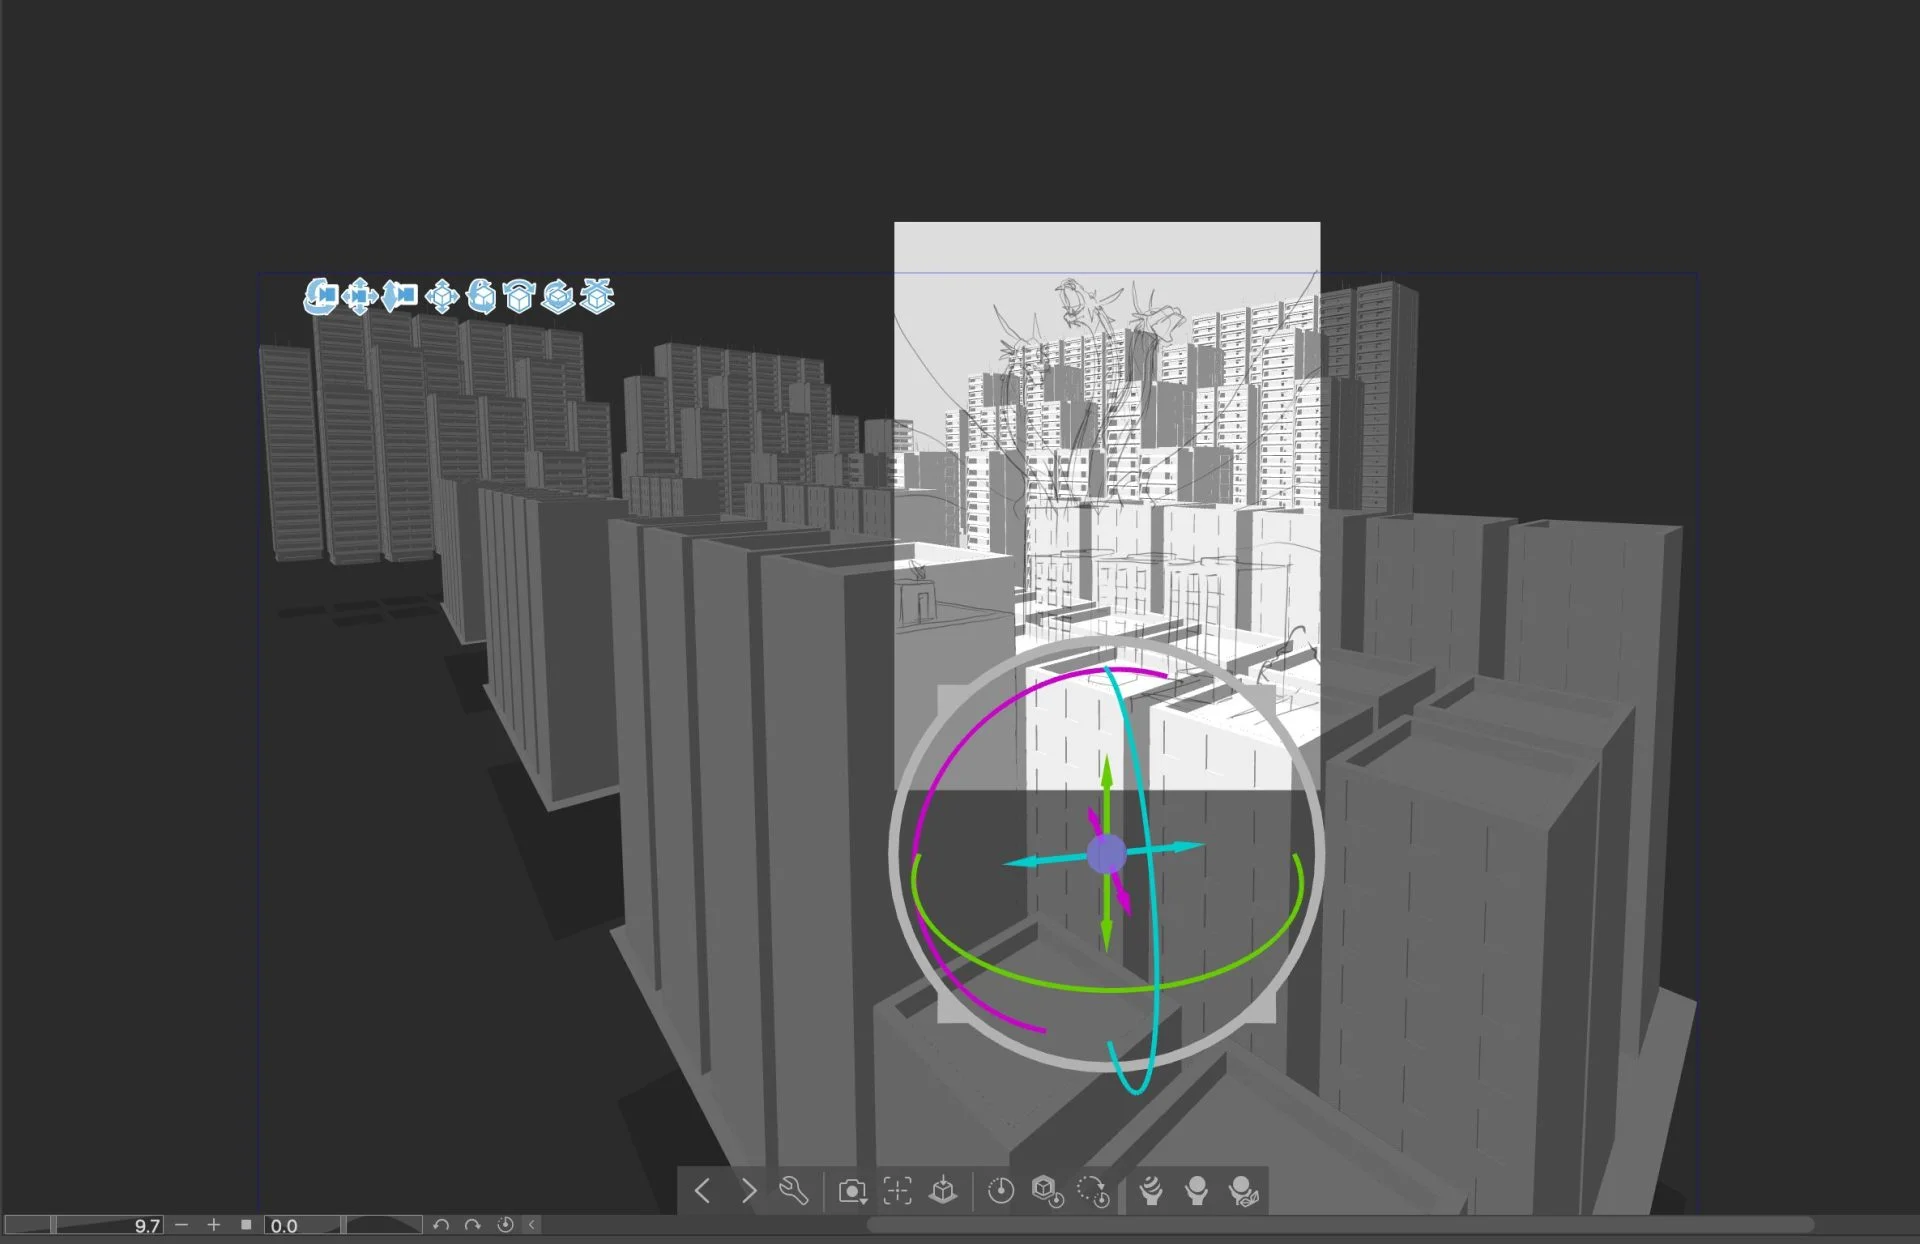Click the camera dolly forward-back icon
1920x1244 pixels.
click(x=399, y=296)
